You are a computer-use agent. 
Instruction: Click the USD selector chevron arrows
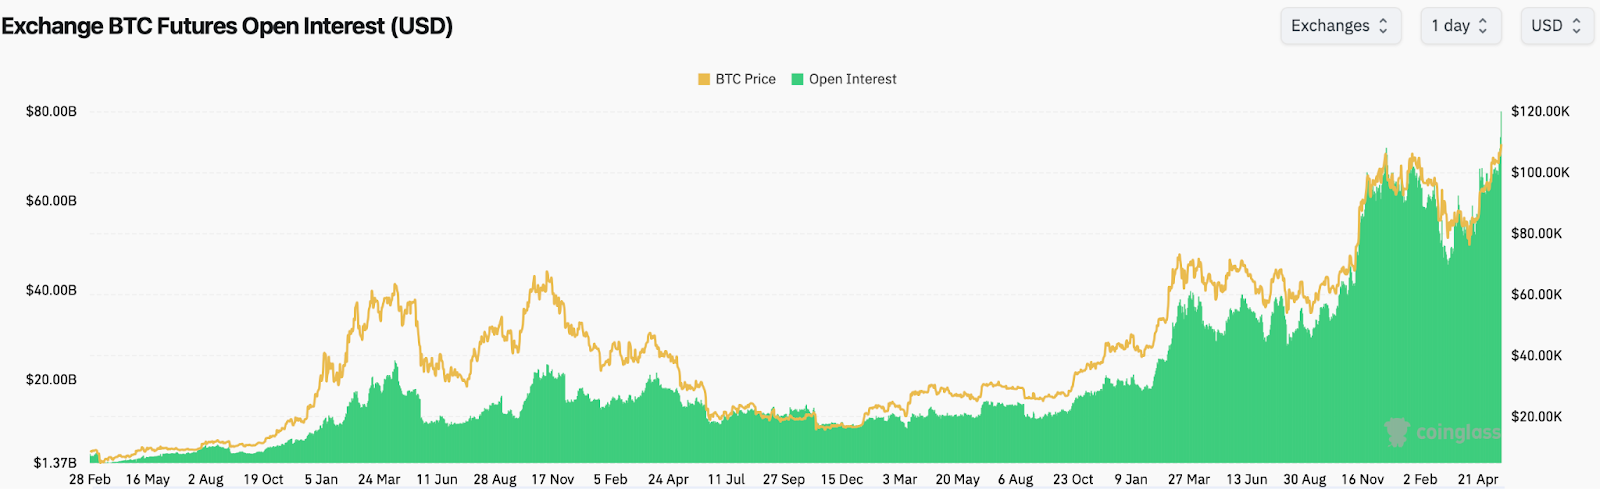point(1577,26)
